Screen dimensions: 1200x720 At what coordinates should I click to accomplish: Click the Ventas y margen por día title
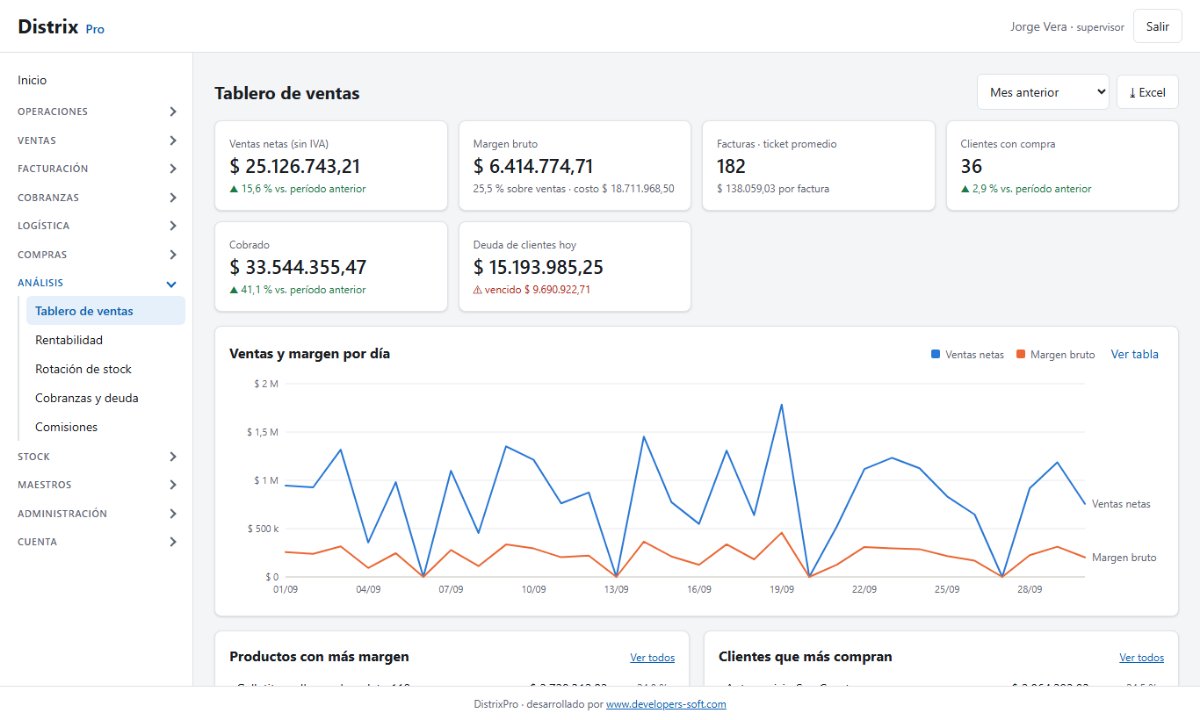310,354
